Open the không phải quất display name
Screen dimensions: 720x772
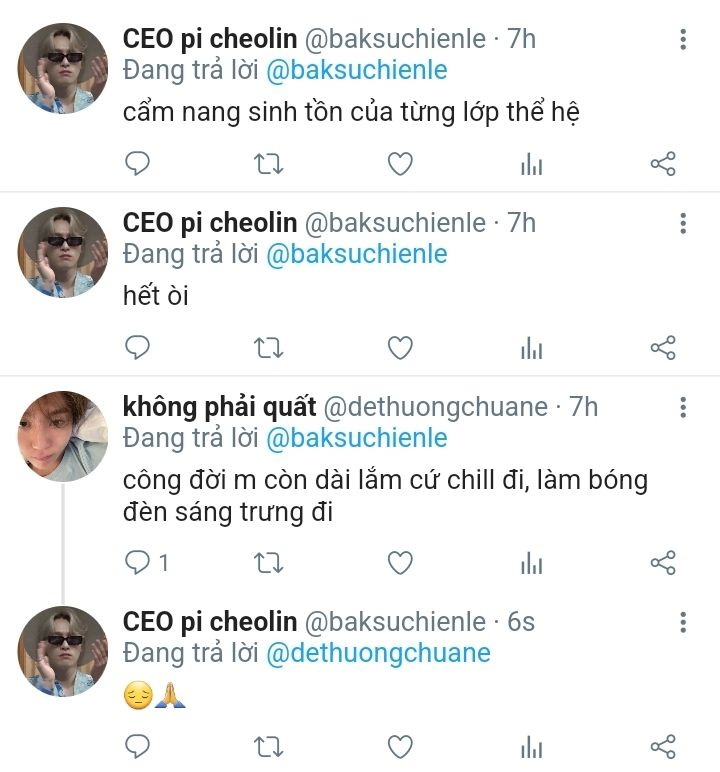click(x=219, y=407)
